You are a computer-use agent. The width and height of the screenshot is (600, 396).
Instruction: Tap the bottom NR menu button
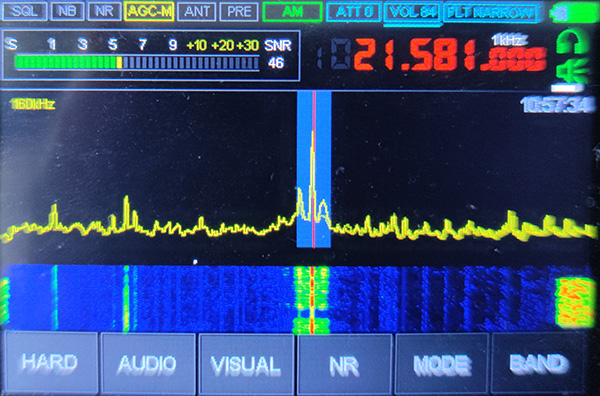[344, 362]
